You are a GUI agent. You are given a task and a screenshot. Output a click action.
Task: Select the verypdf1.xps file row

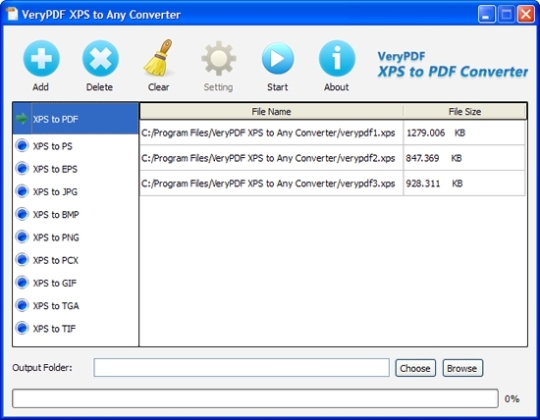pos(332,133)
